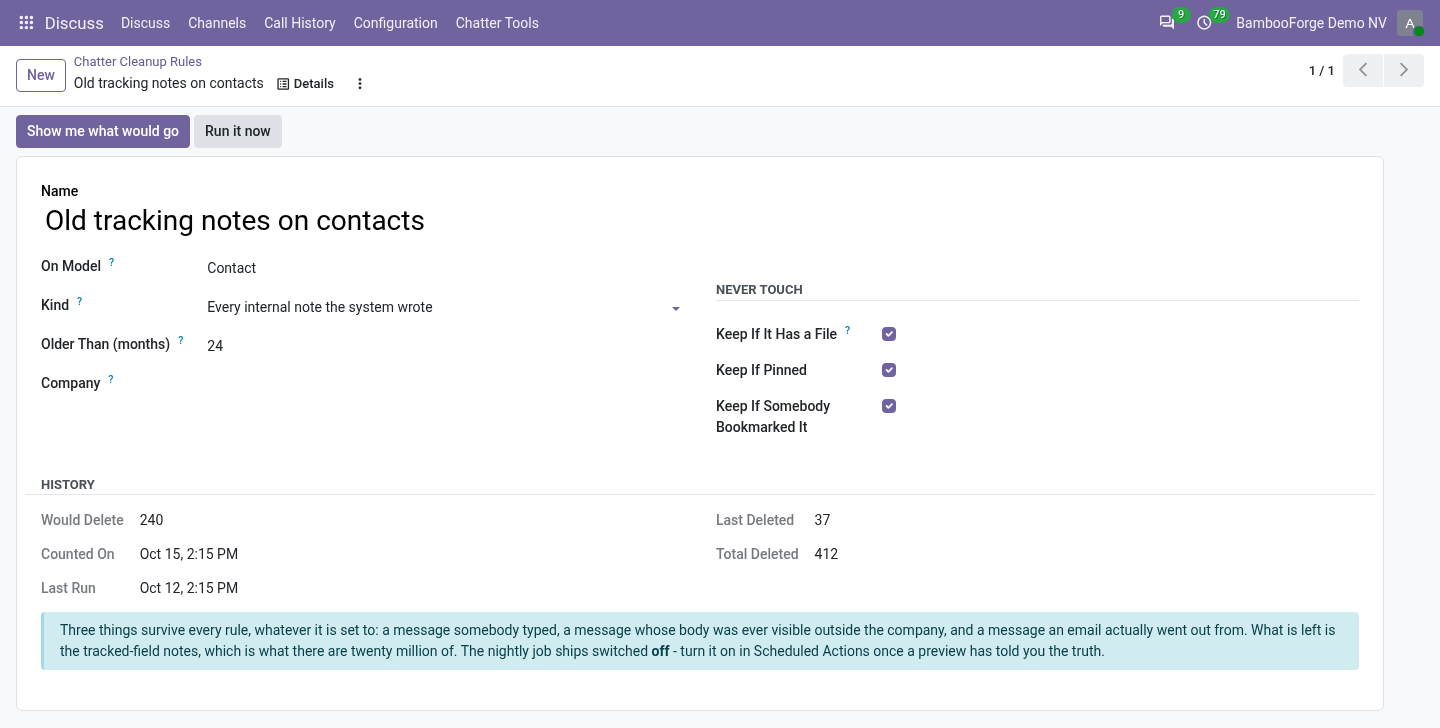Open the conversations icon with badge 9
This screenshot has height=728, width=1440.
coord(1167,23)
